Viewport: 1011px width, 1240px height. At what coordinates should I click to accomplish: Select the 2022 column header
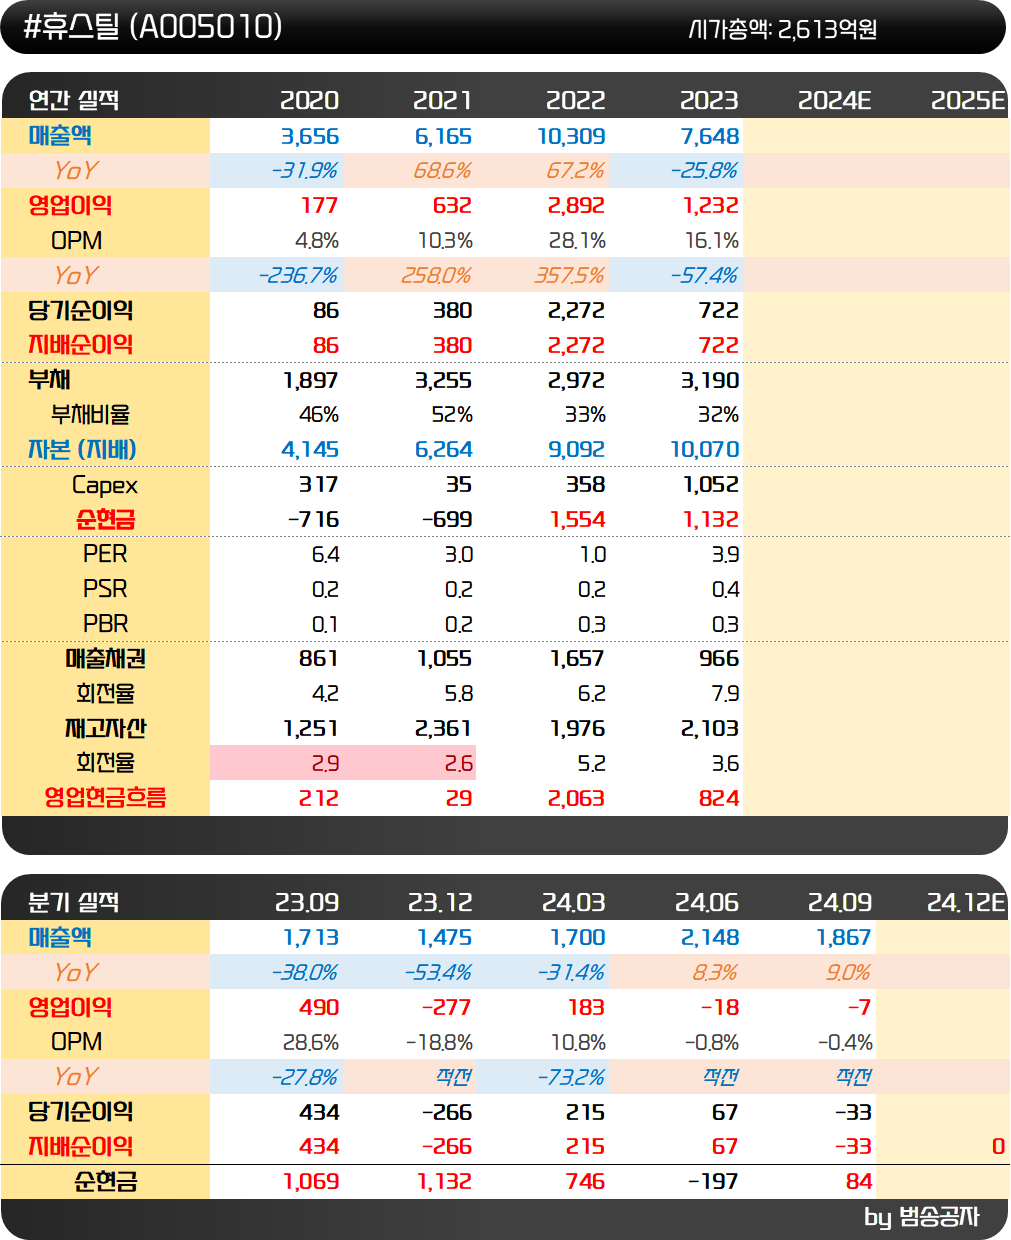(575, 100)
